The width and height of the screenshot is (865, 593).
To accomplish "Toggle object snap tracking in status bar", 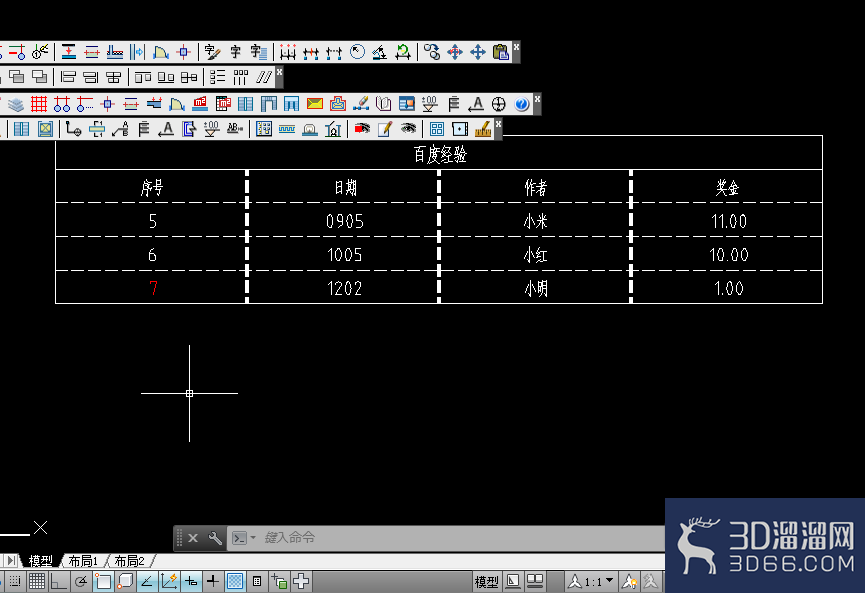I will coord(147,581).
